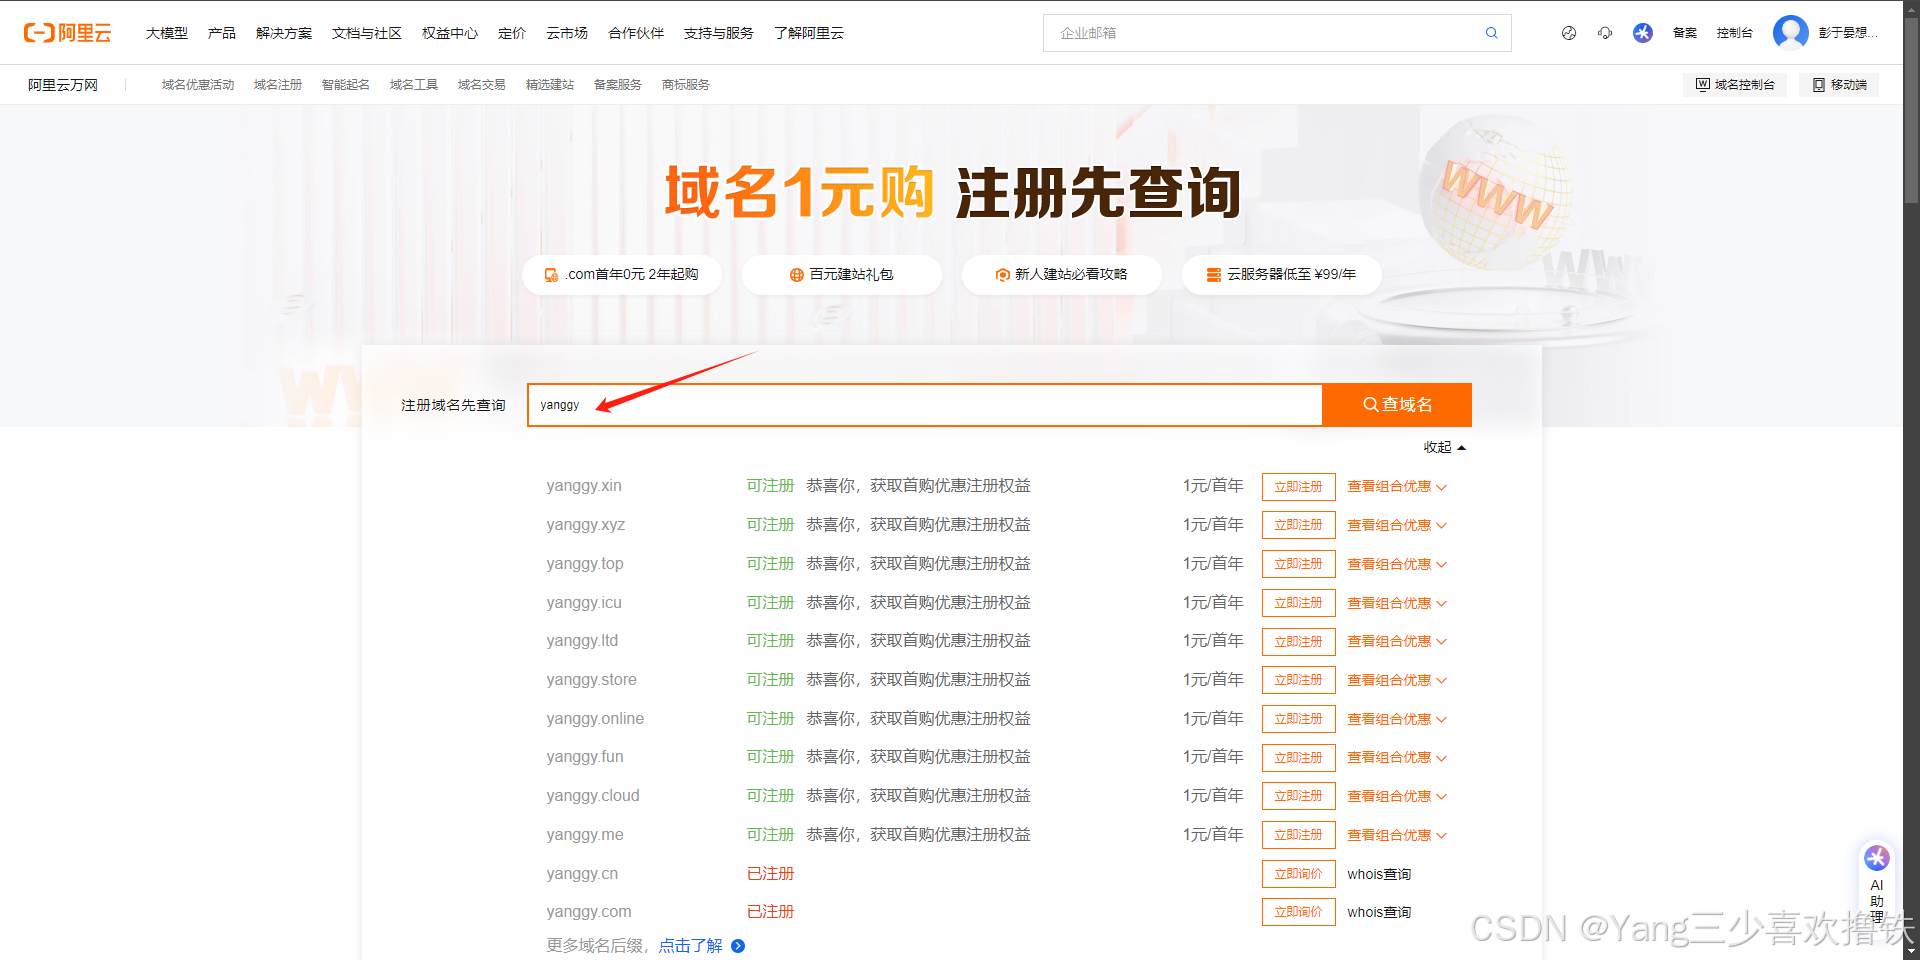
Task: Go to 商标服务 tab
Action: pos(686,85)
